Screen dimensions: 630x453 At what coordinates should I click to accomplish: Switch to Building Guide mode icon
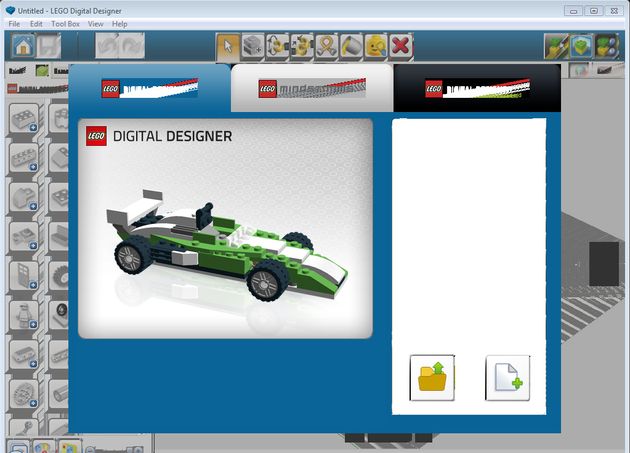pos(606,46)
